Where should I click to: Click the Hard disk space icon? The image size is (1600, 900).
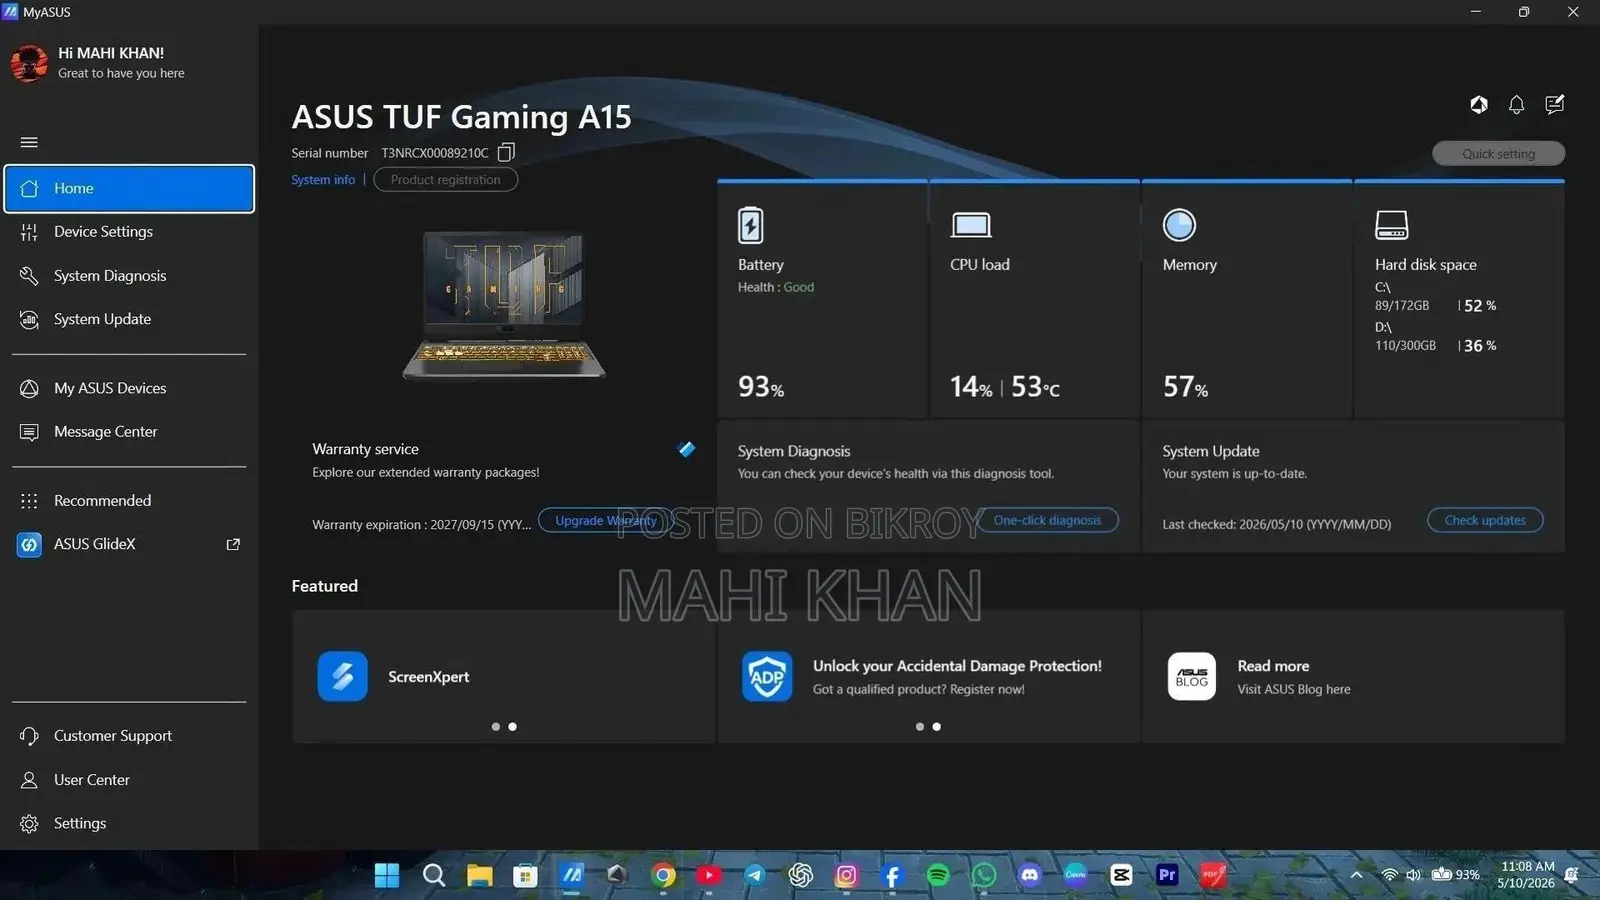[1392, 225]
